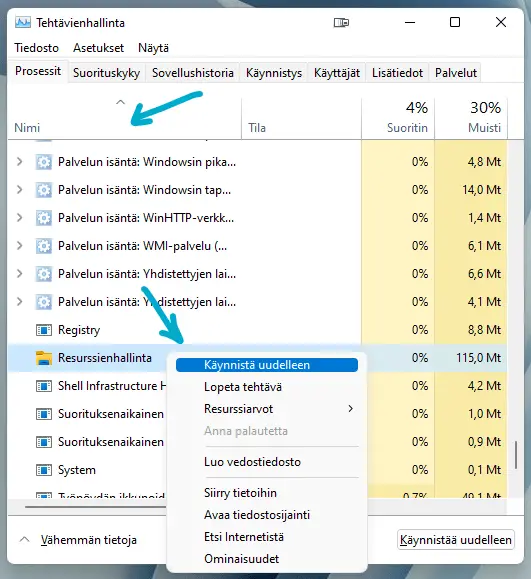
Task: Click the efficiency mode icon in the title bar
Action: coord(341,23)
